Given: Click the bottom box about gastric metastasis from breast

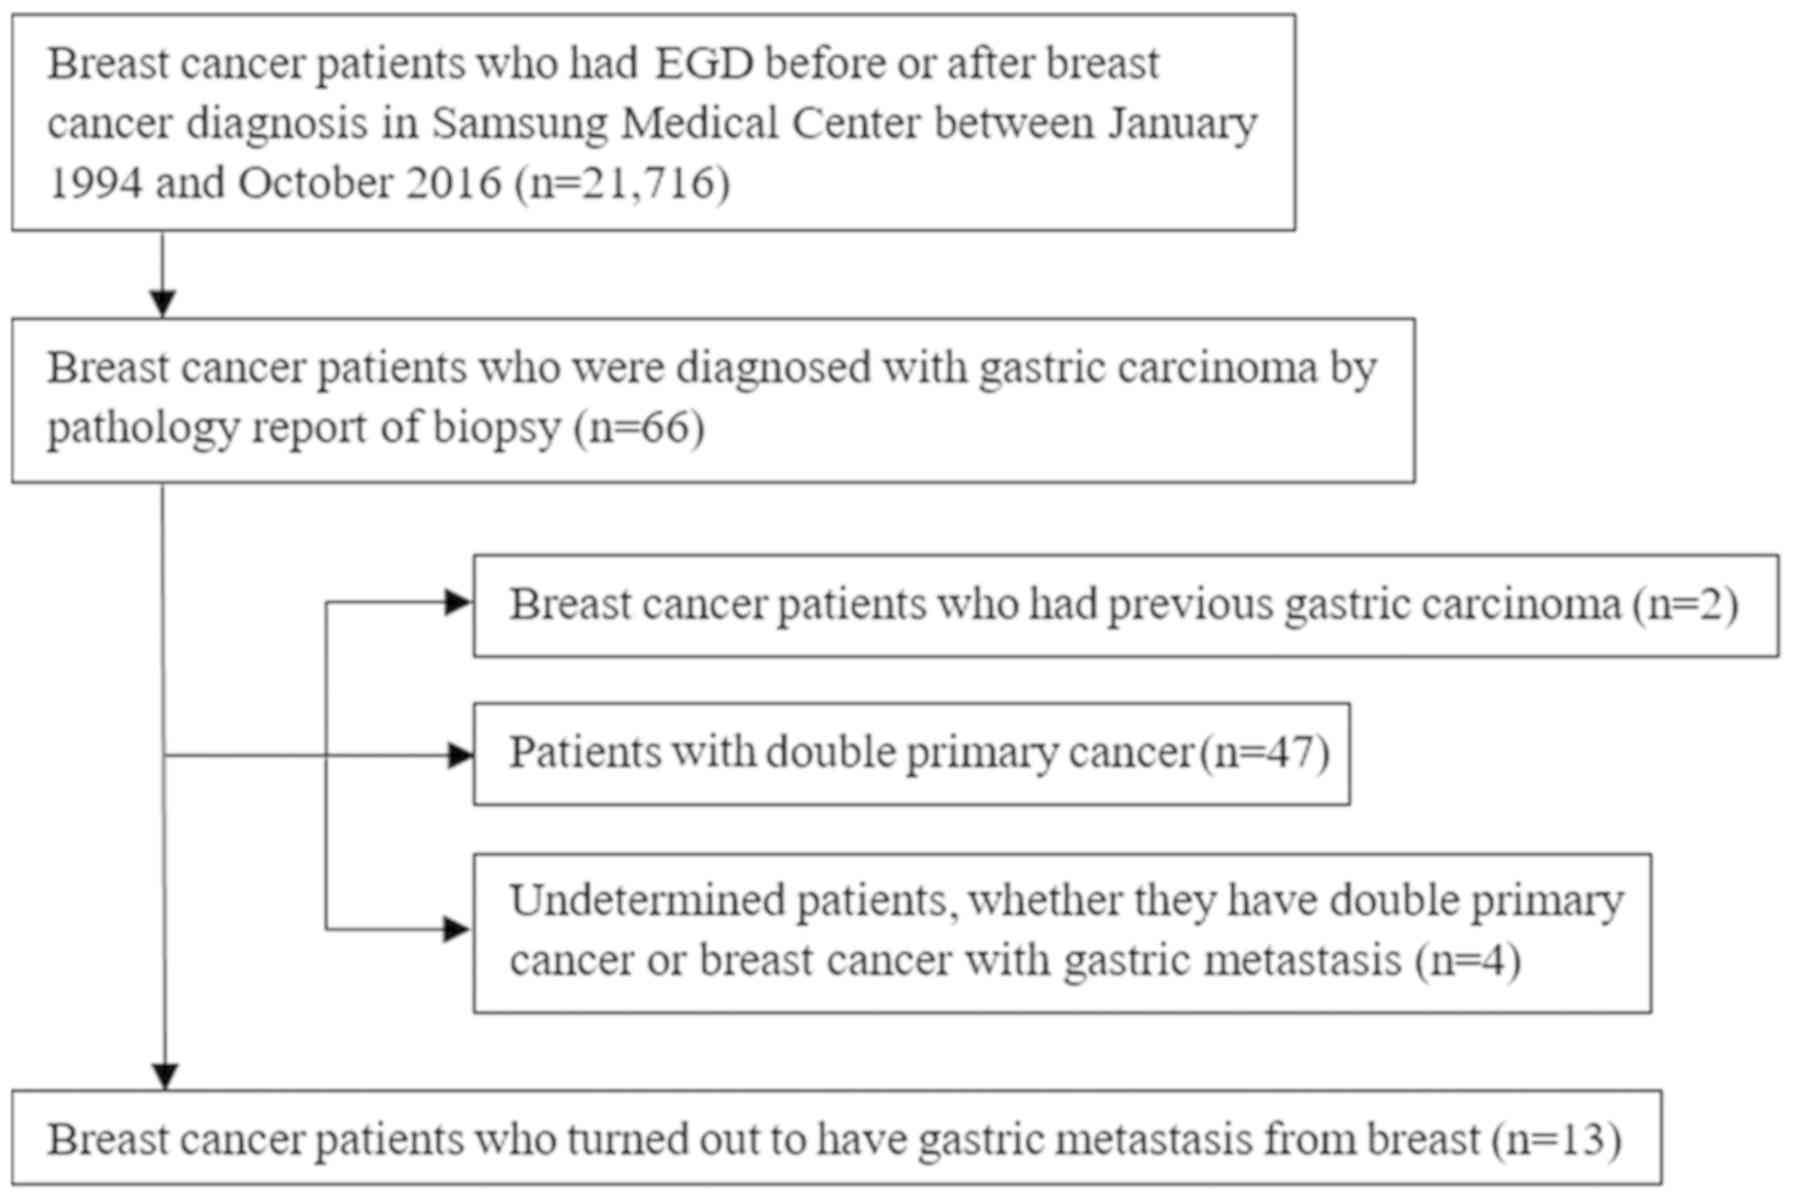Looking at the screenshot, I should (x=836, y=1139).
